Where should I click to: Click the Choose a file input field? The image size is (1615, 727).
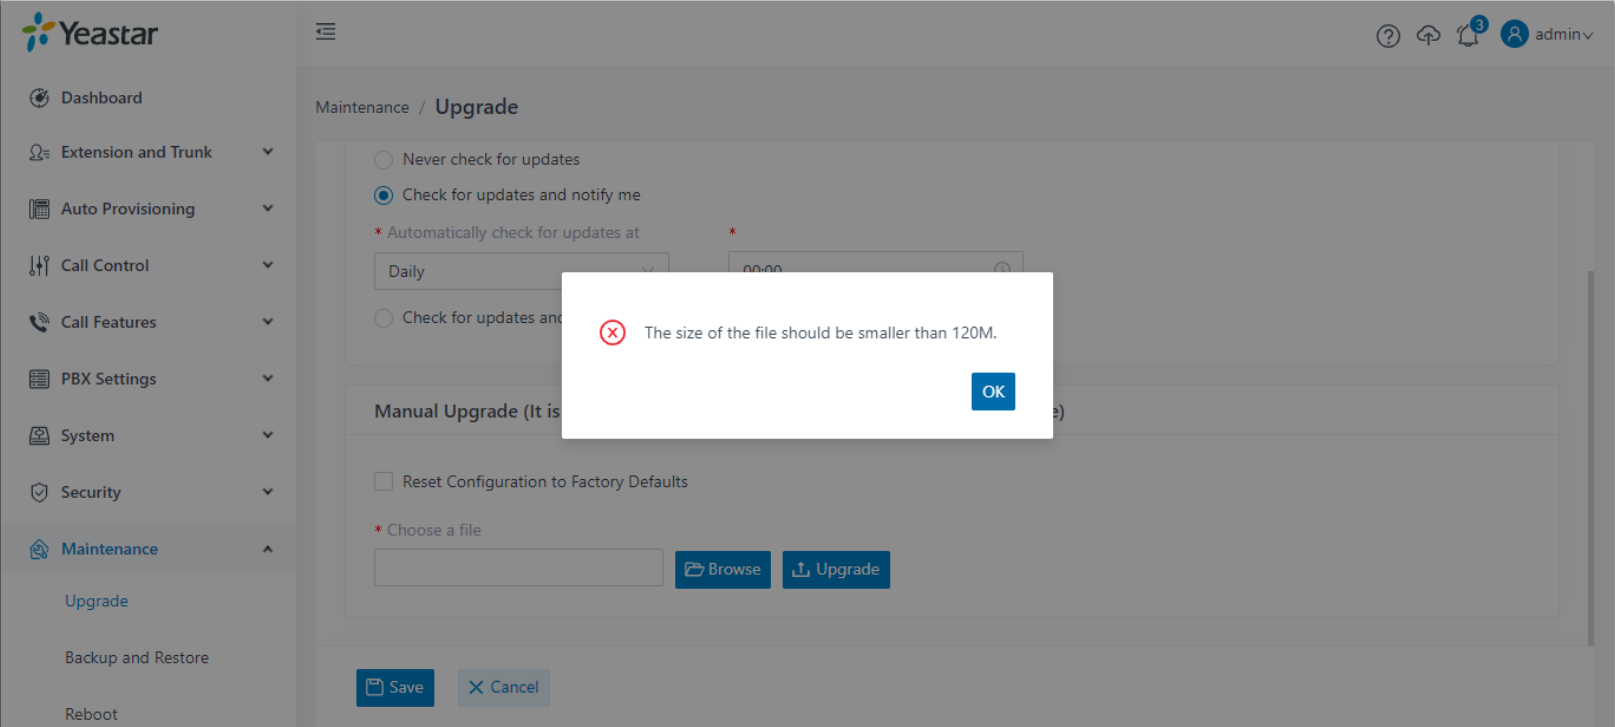518,568
